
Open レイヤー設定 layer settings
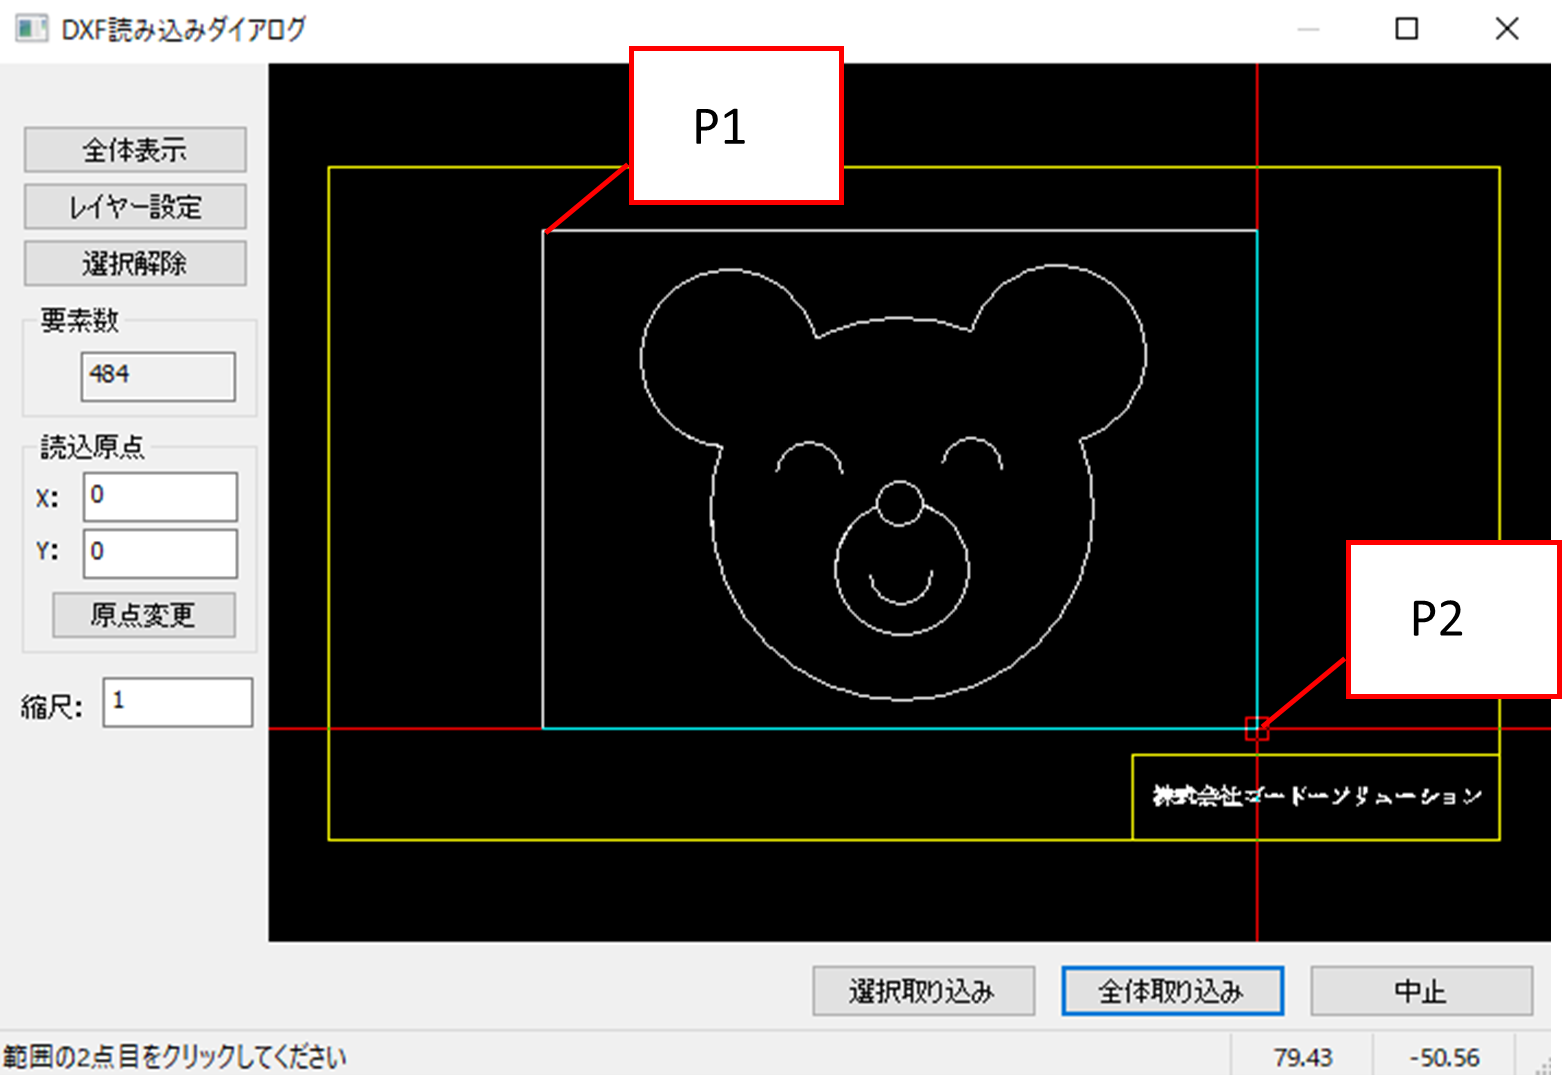(x=135, y=207)
